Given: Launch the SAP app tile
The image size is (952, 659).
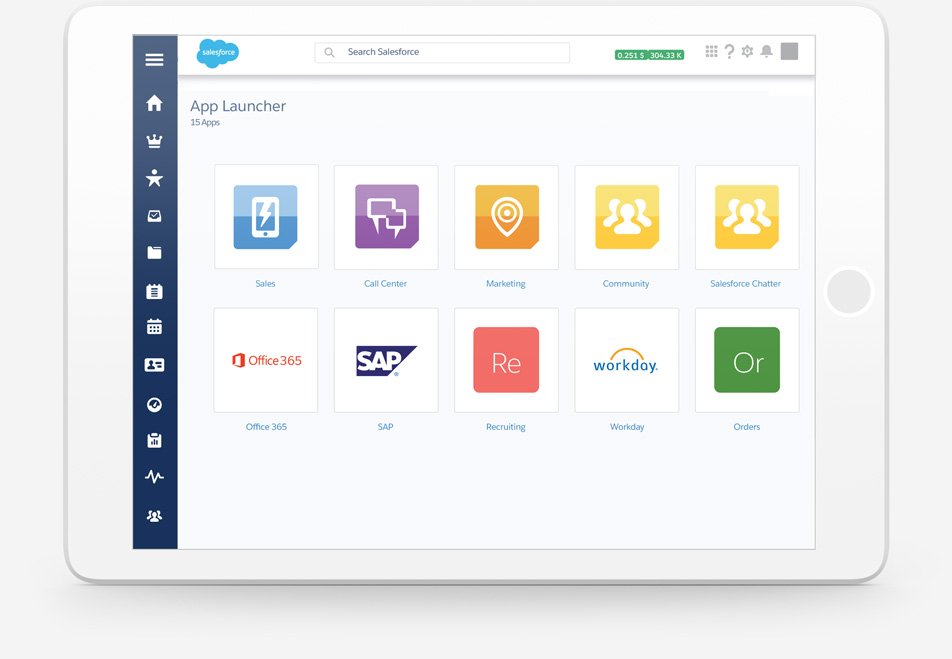Looking at the screenshot, I should (386, 360).
